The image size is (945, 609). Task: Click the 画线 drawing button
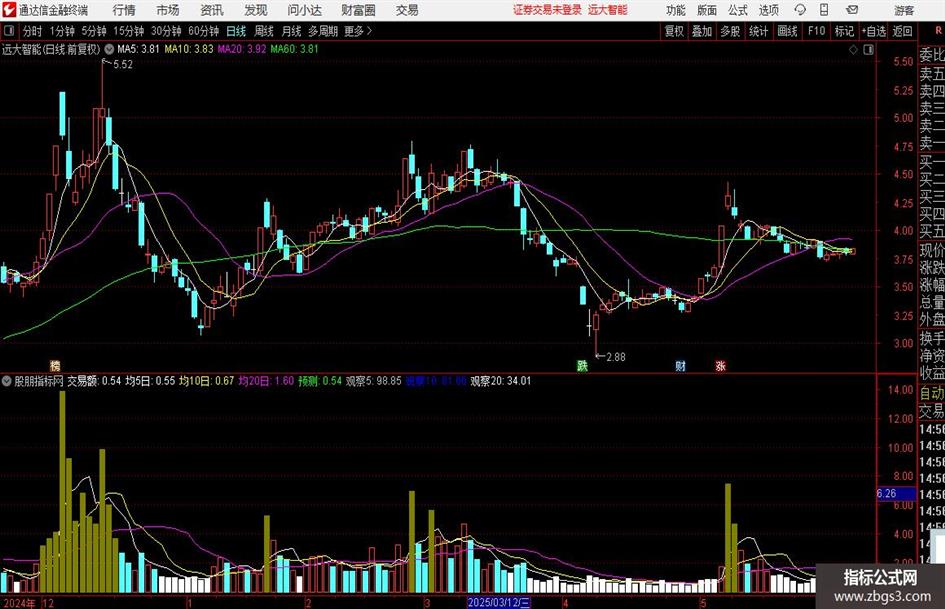click(x=787, y=31)
